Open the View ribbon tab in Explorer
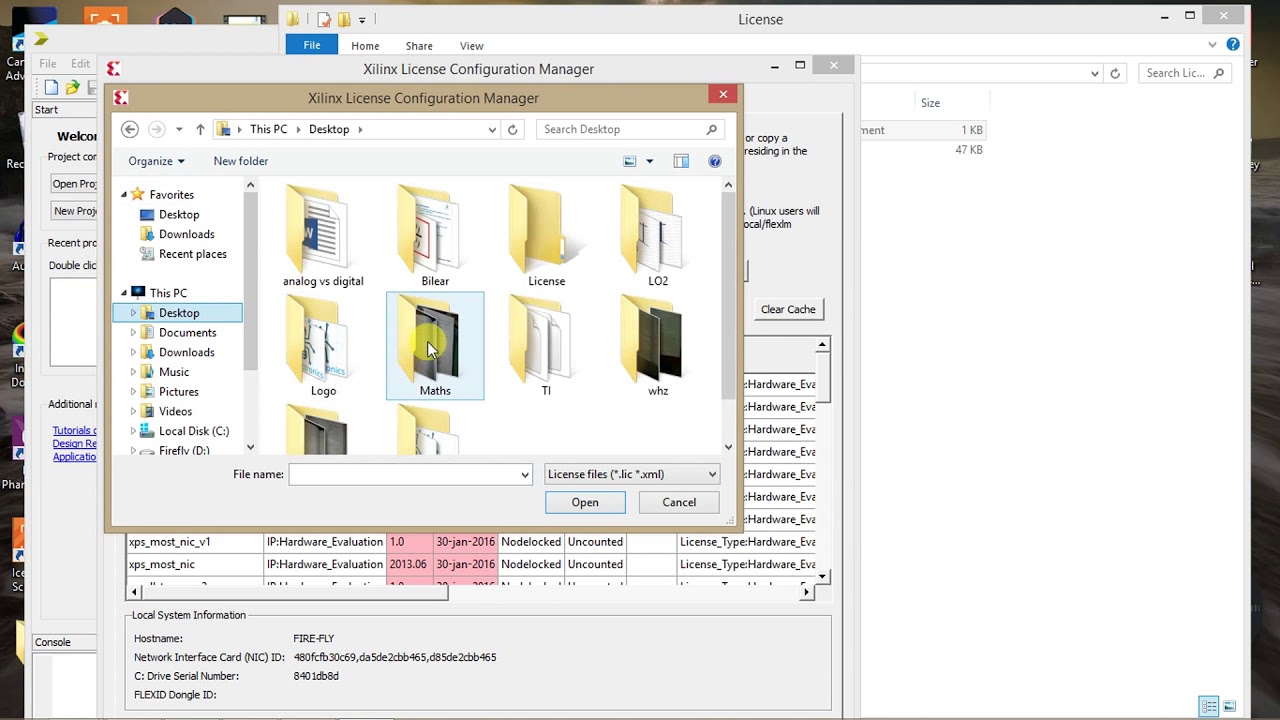This screenshot has width=1280, height=720. (x=471, y=46)
